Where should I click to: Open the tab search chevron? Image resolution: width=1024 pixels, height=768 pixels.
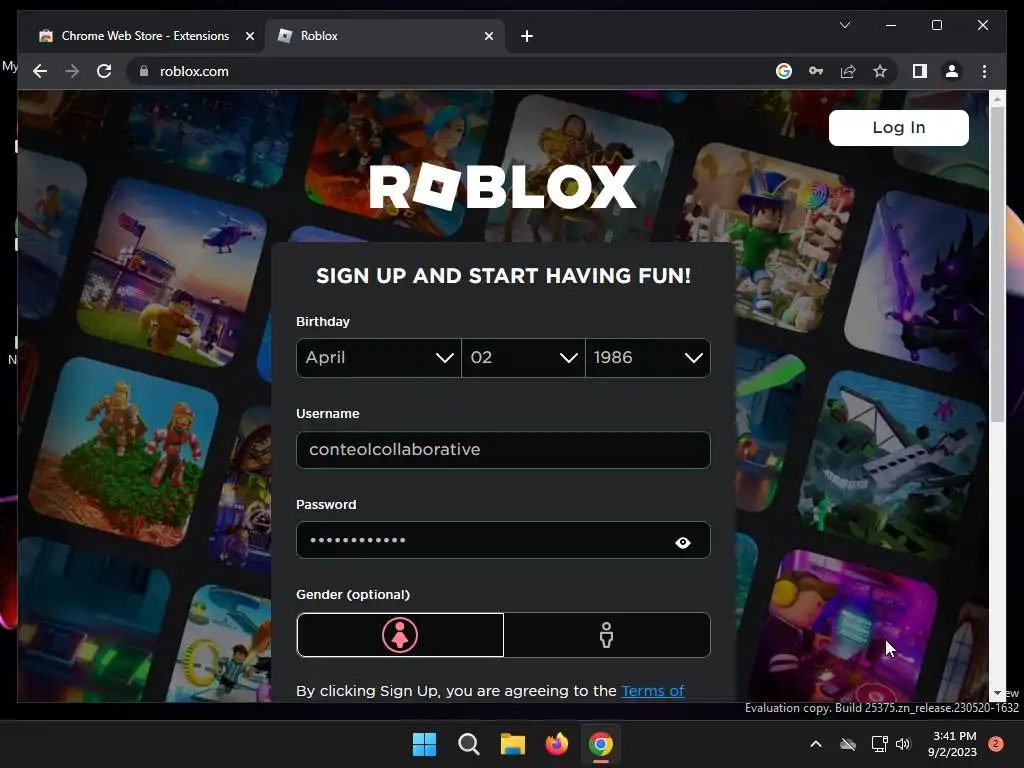[844, 25]
